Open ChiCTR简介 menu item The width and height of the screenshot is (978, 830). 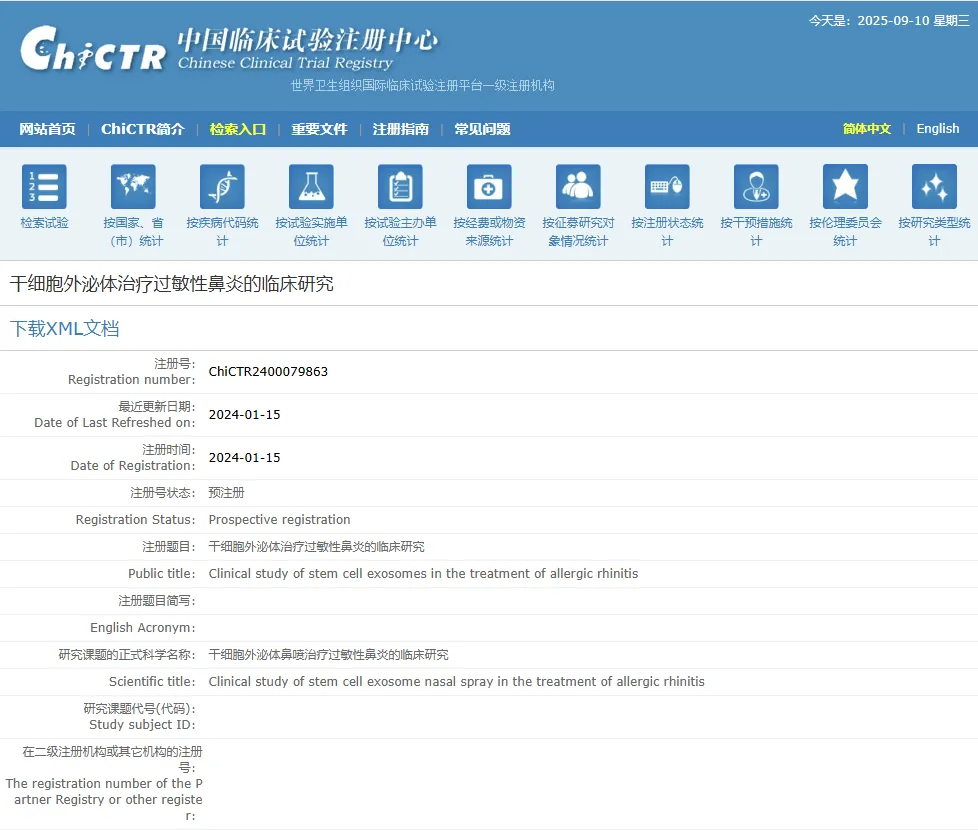click(x=142, y=129)
